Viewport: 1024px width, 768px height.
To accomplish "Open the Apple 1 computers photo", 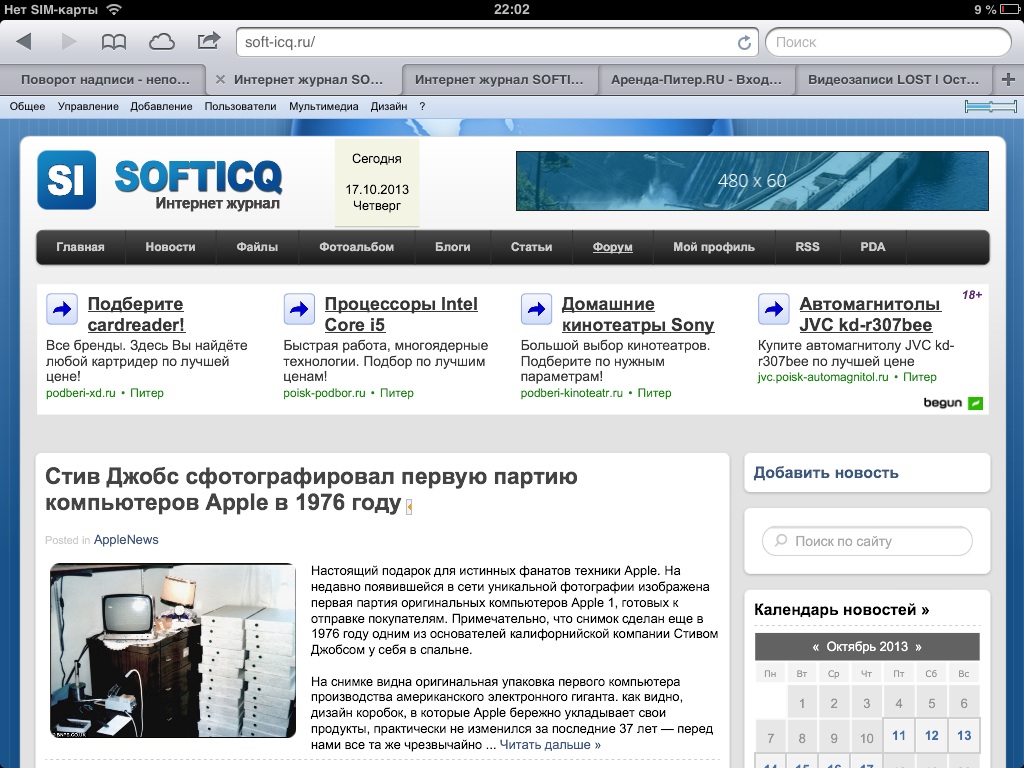I will pos(173,650).
